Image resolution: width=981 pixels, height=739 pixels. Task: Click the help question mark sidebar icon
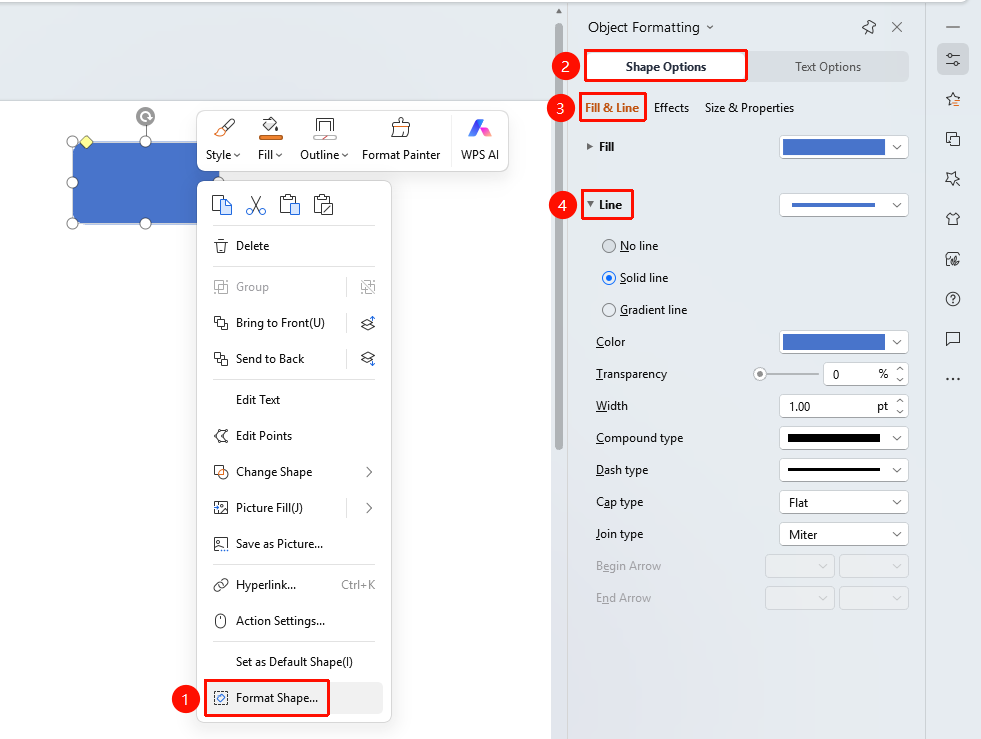(x=953, y=299)
